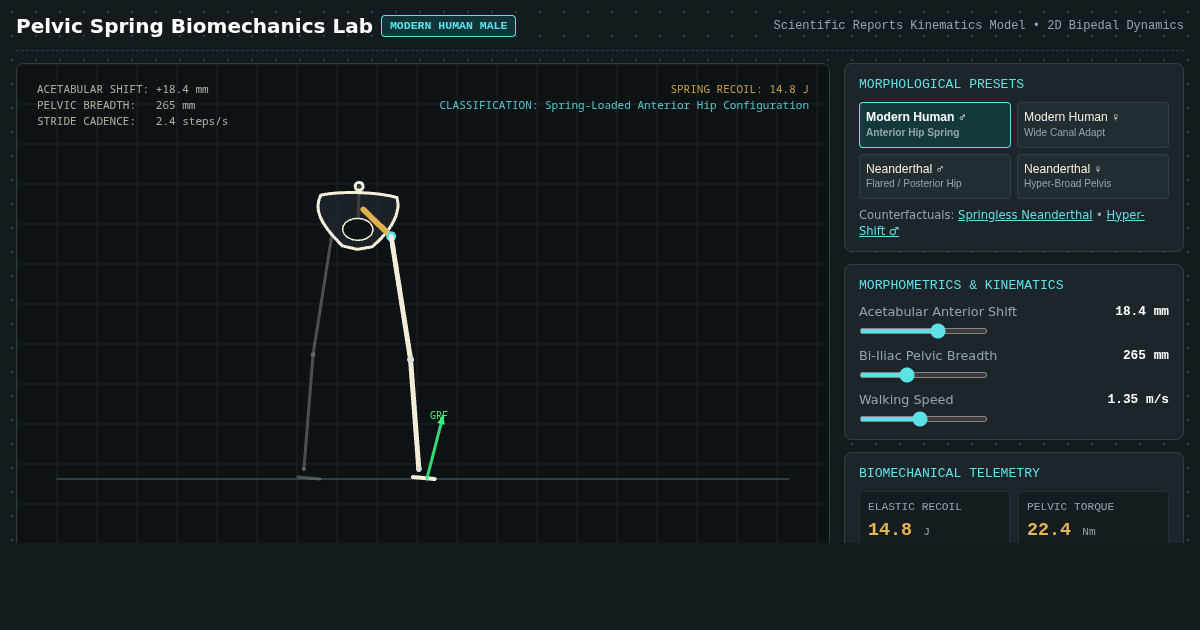
Task: Click the '18.4 mm' shift value
Action: 1142,311
